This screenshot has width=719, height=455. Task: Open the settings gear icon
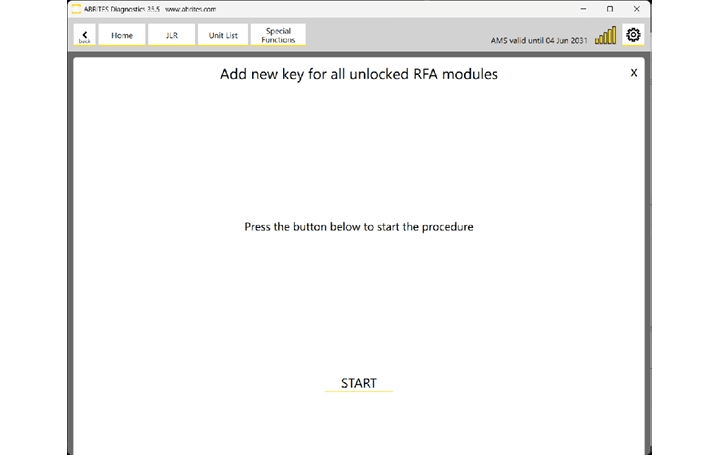point(633,35)
